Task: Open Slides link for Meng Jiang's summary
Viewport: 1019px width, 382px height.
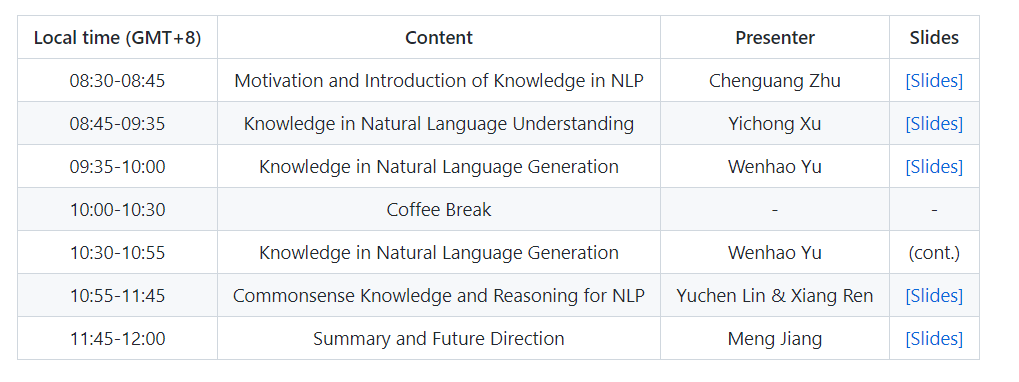Action: click(x=934, y=338)
